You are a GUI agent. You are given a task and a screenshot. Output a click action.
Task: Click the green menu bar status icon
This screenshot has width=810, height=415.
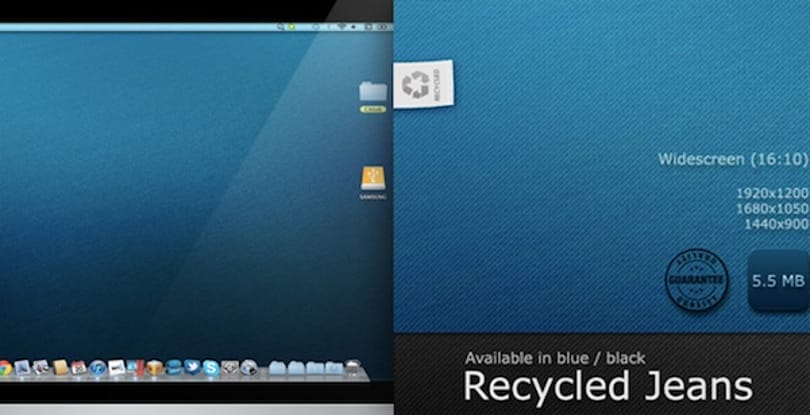292,27
